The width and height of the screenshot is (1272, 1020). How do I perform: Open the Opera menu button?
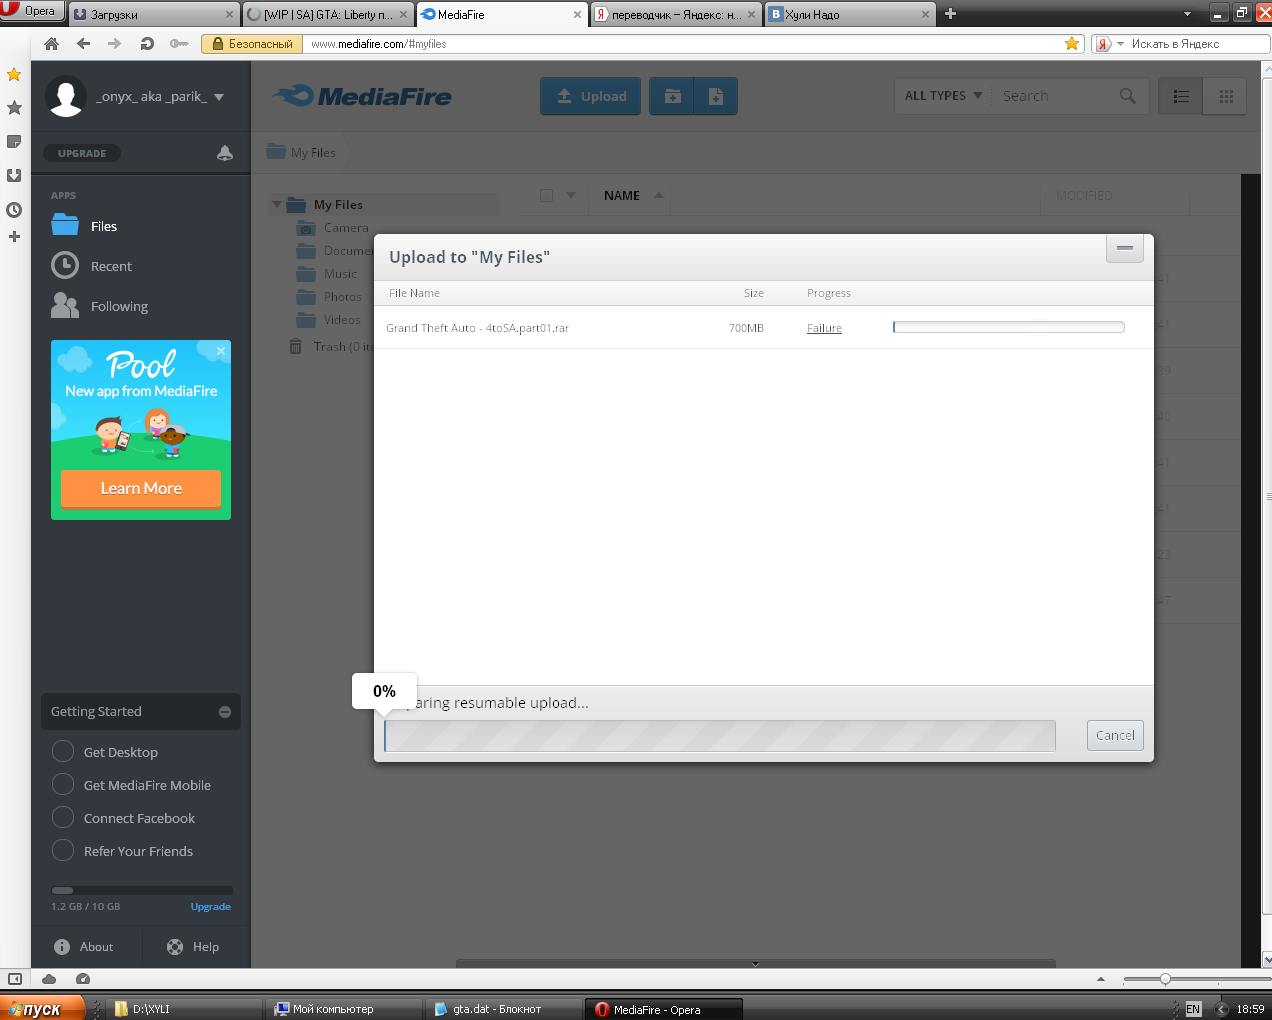pos(33,12)
